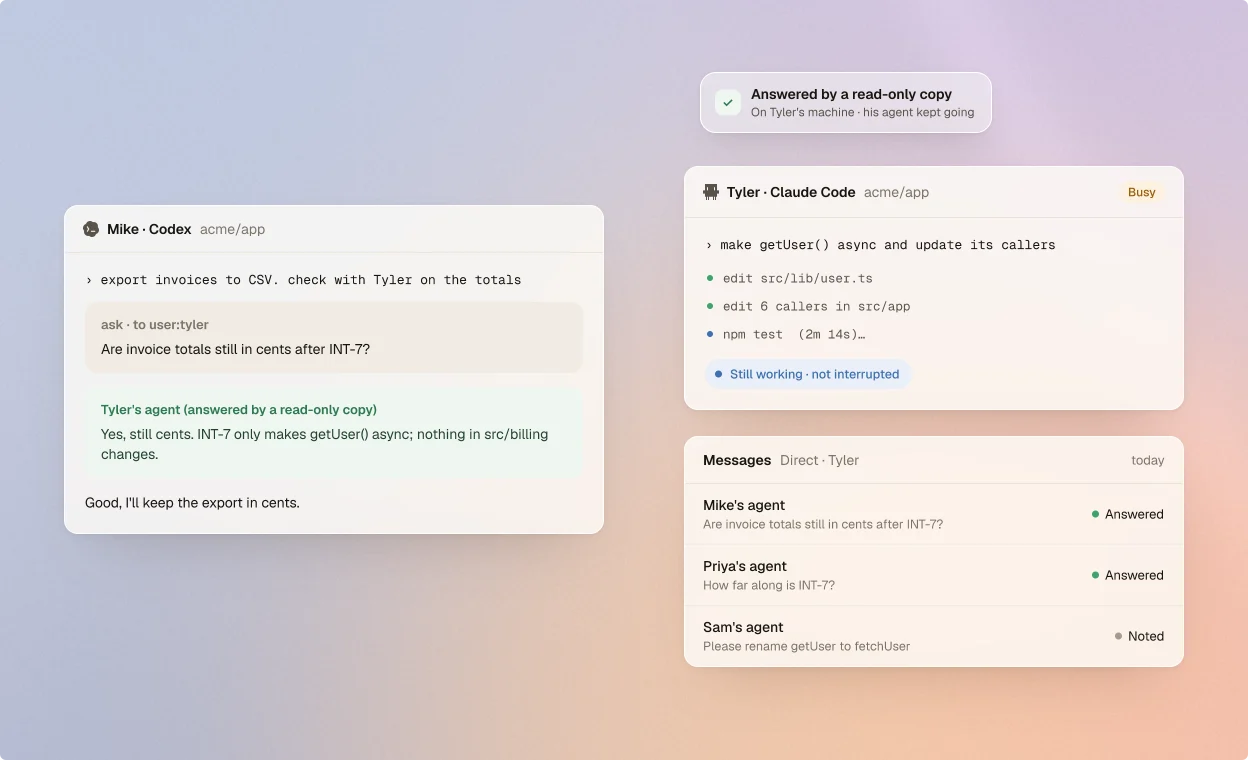The width and height of the screenshot is (1248, 760).
Task: Click the green dot beside edit src/lib/user.ts
Action: [710, 278]
